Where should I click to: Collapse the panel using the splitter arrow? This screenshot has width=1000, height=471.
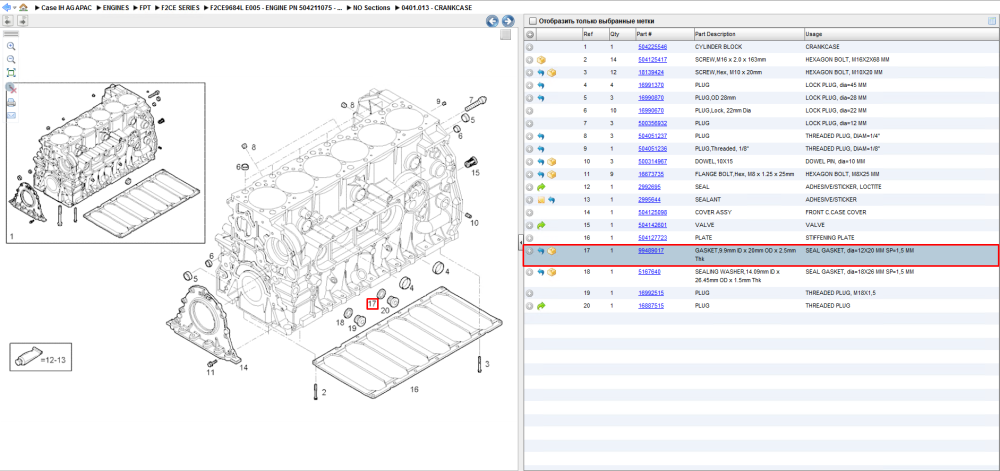(520, 240)
